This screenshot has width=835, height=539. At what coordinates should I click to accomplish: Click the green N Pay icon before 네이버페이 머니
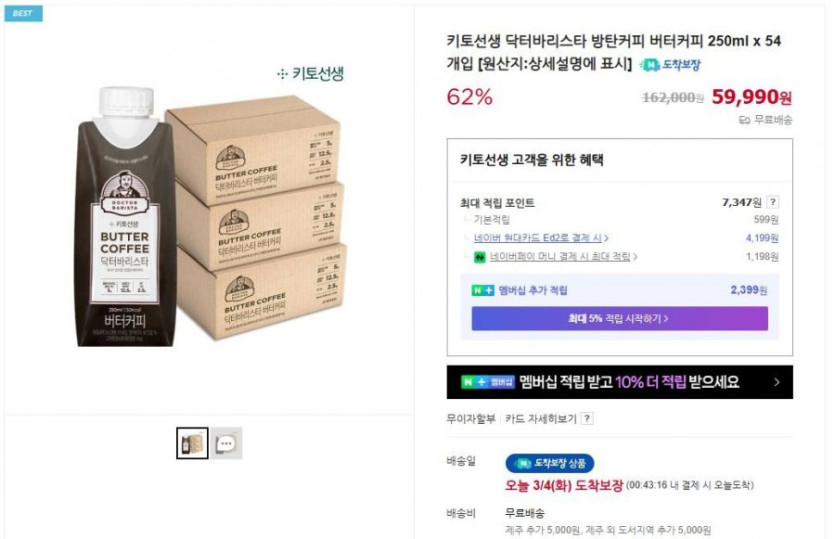point(479,257)
